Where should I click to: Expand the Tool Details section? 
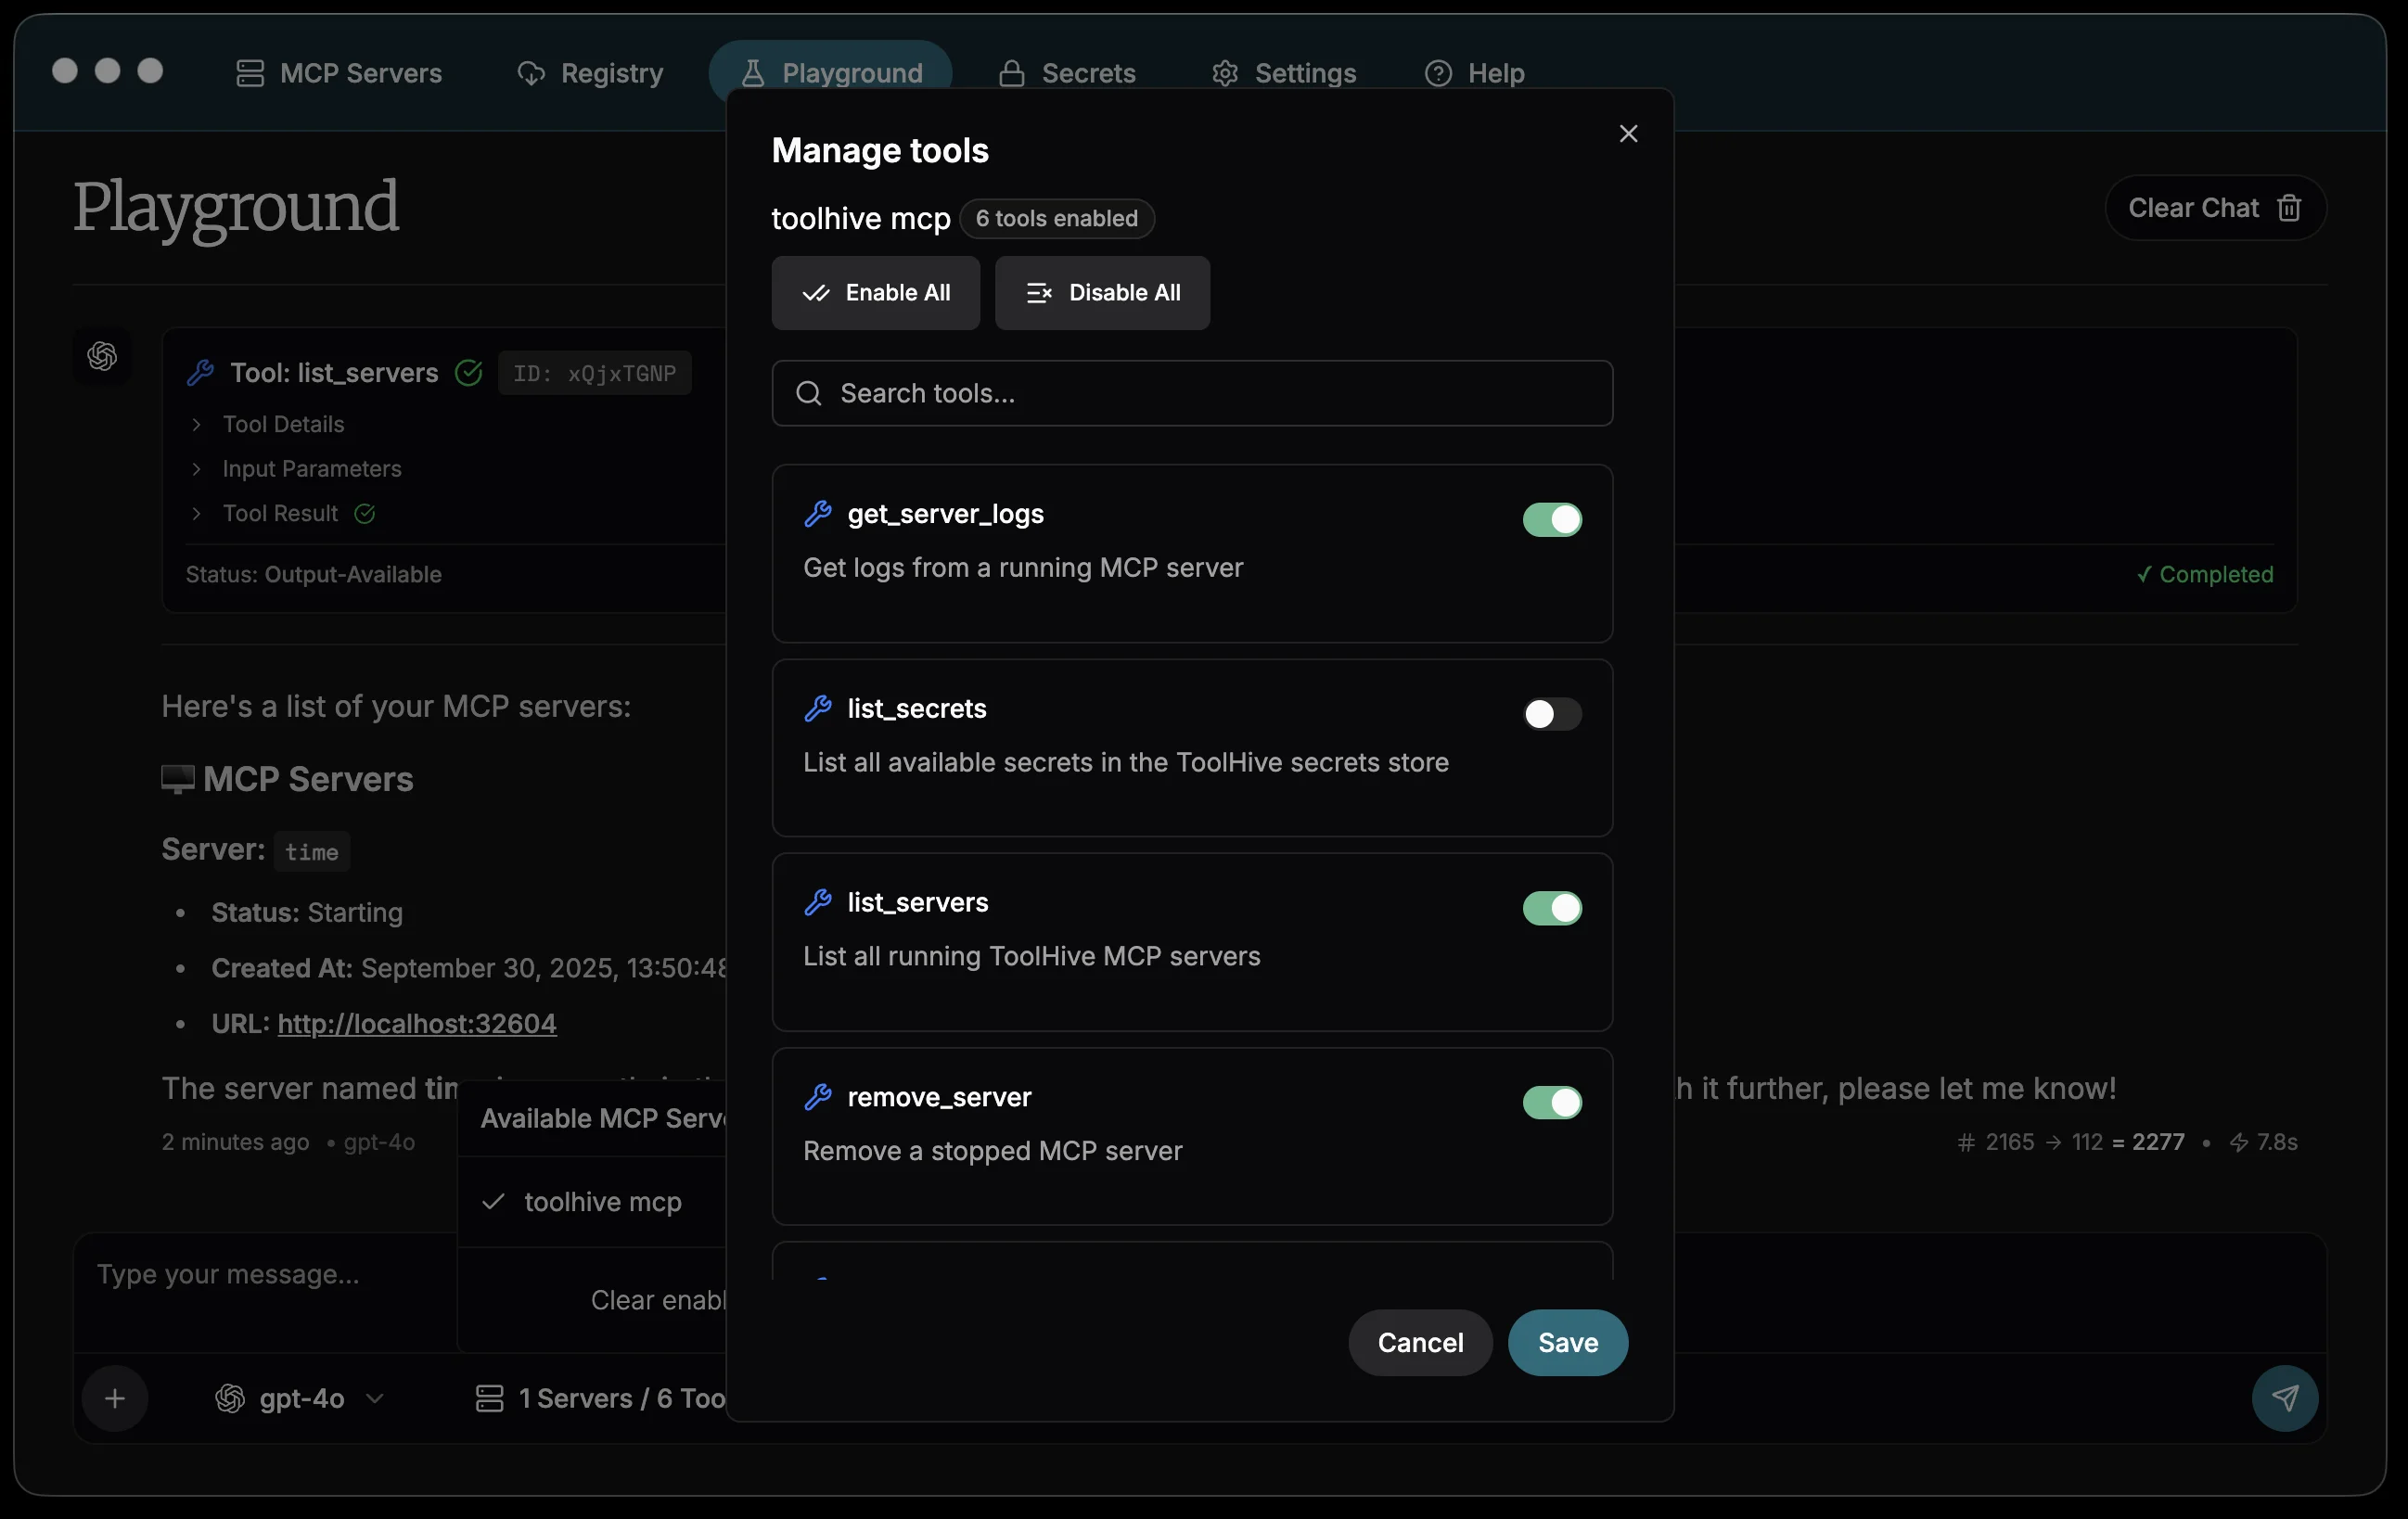point(283,424)
